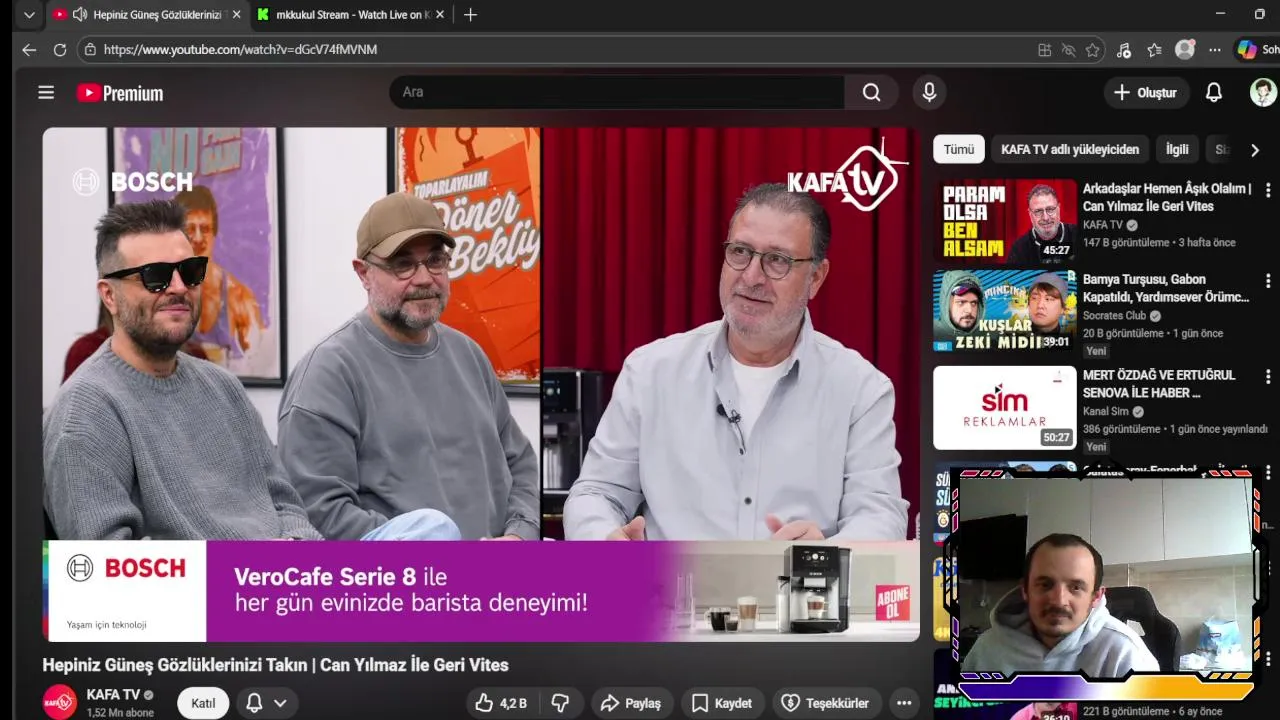View site information lock icon
The image size is (1280, 720).
click(x=90, y=49)
